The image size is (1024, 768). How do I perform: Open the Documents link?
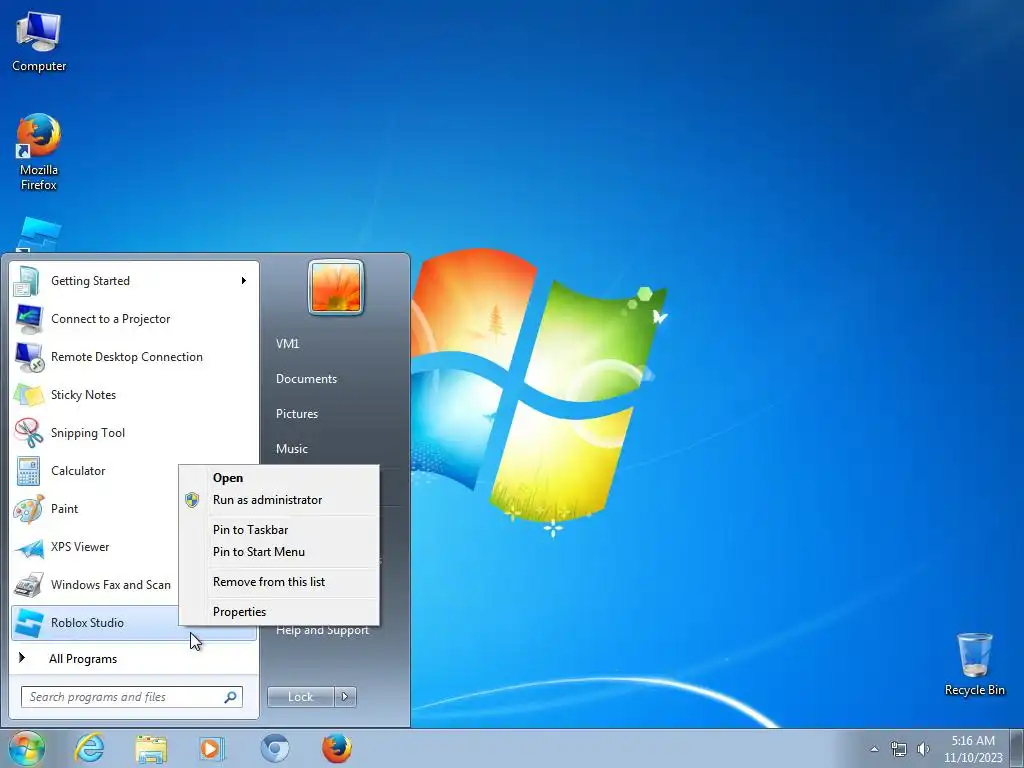coord(306,379)
